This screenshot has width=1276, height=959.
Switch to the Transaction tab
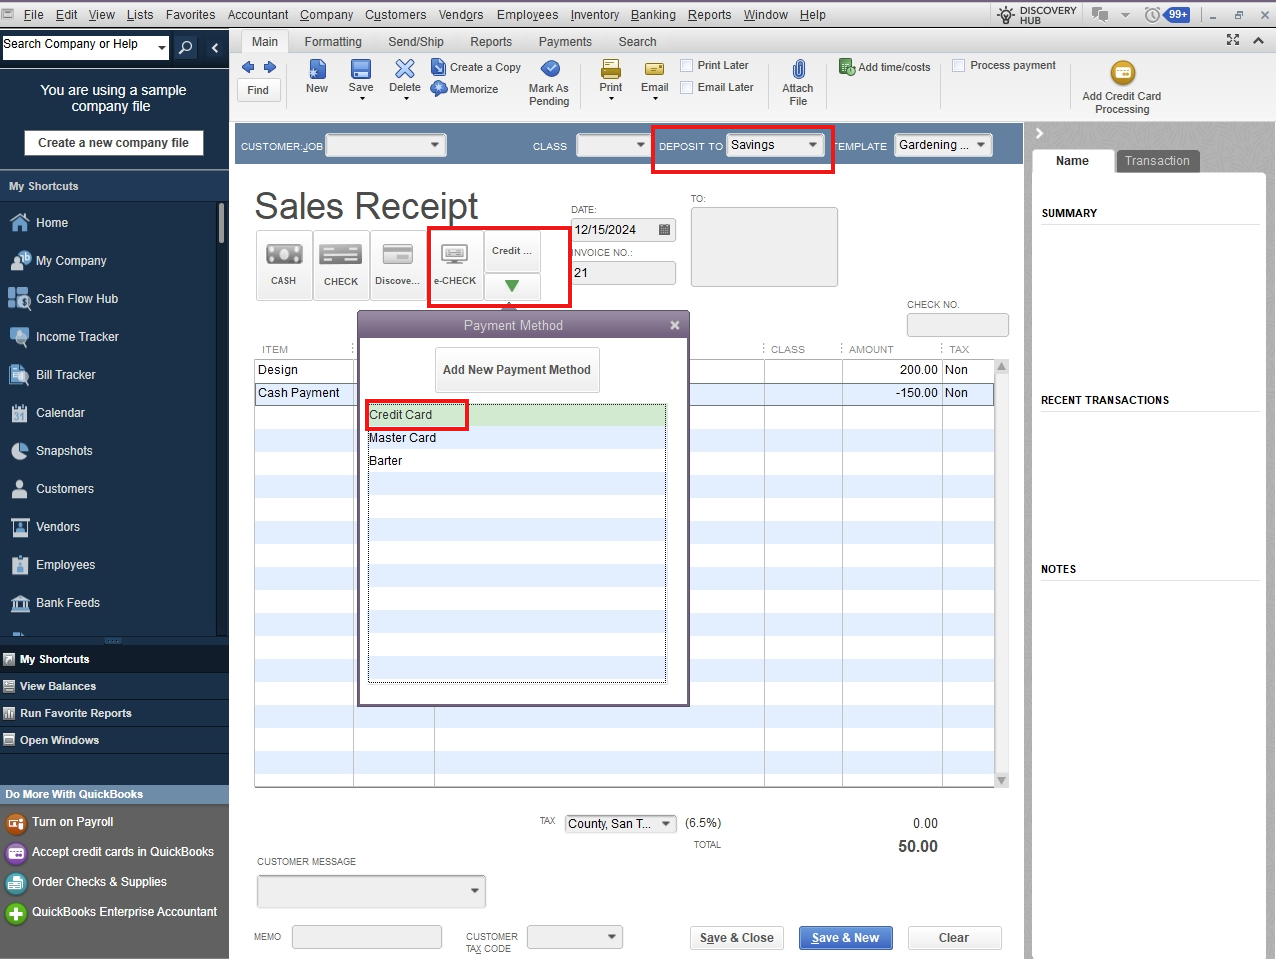click(1157, 161)
